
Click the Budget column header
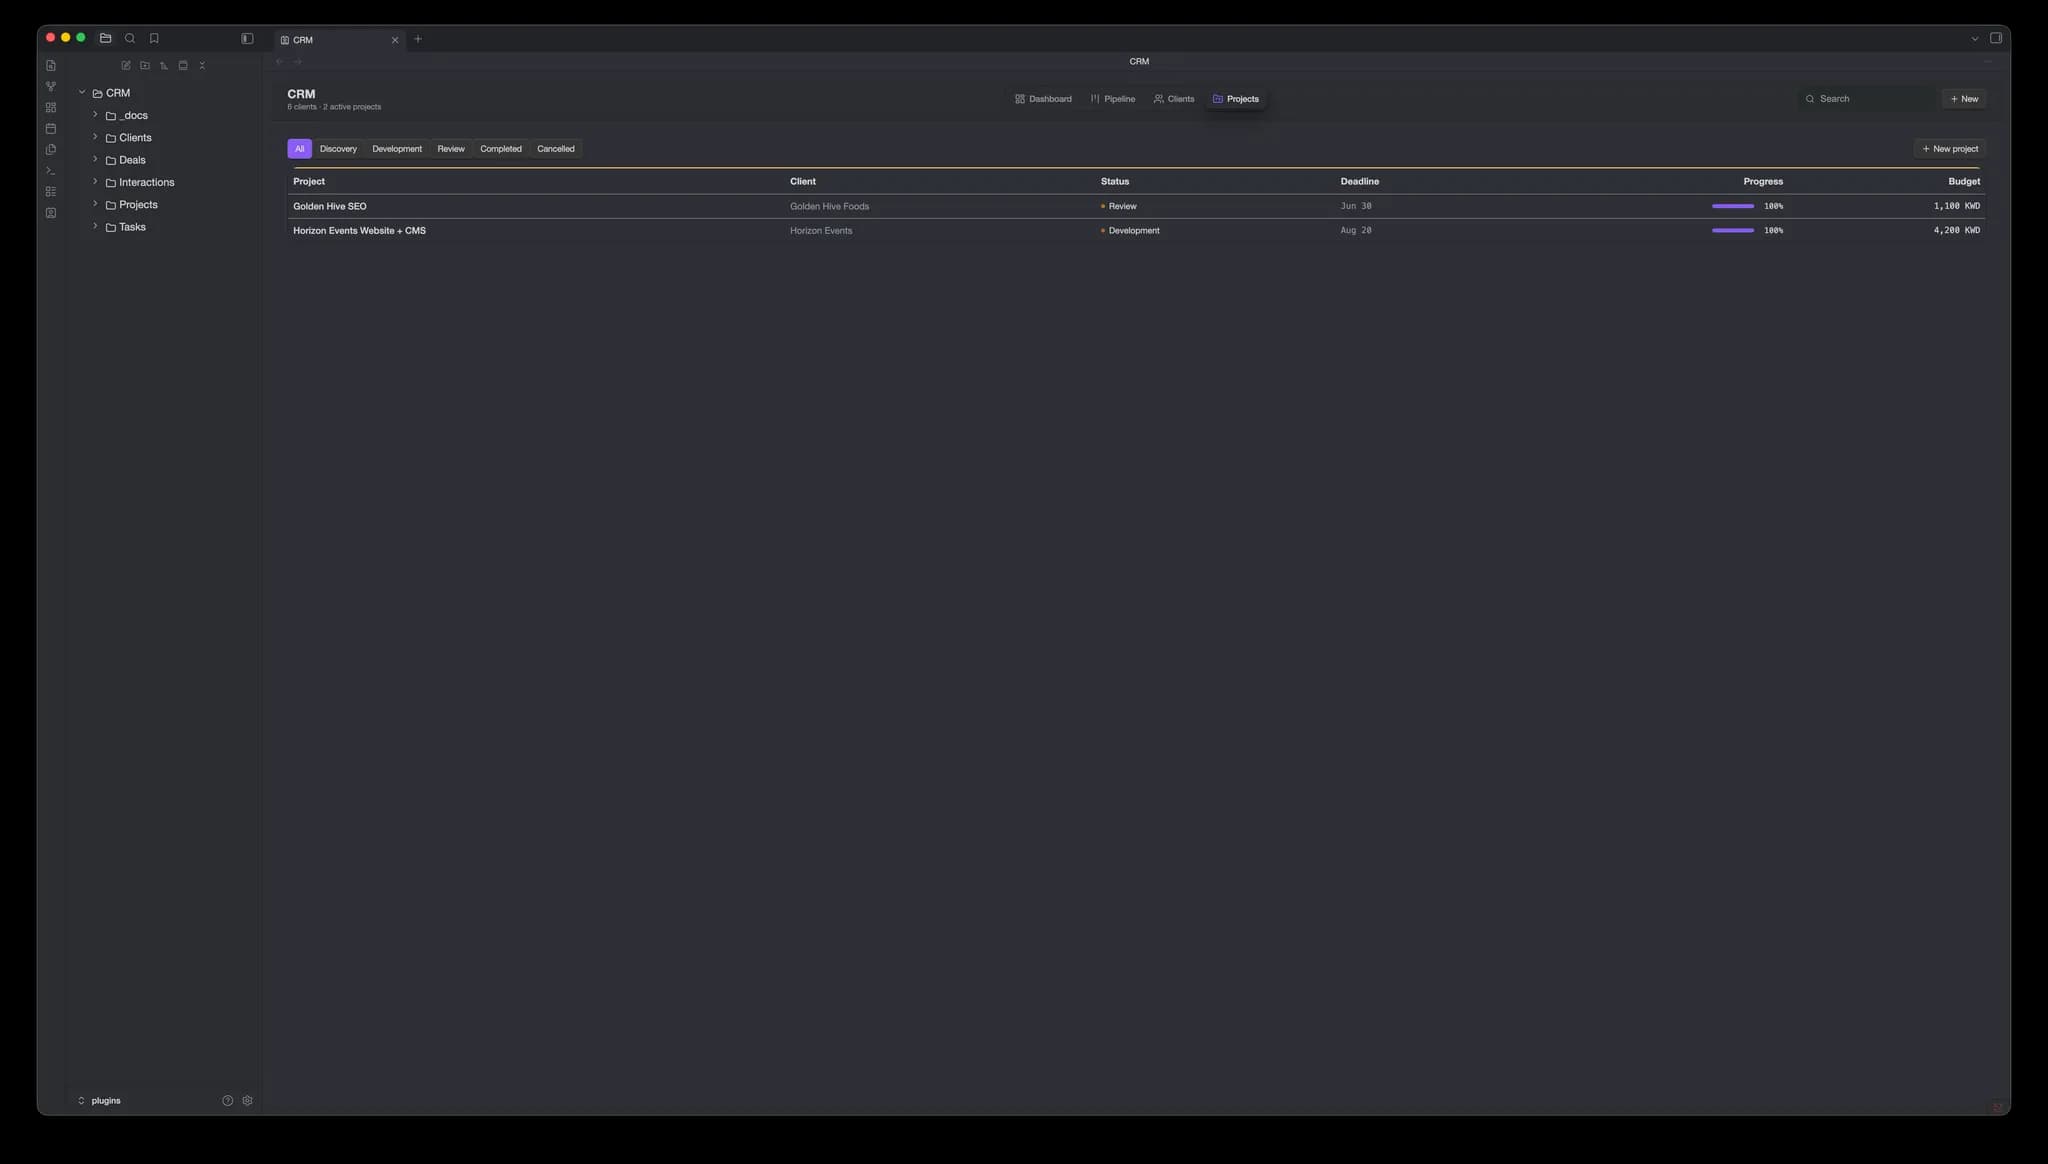(1964, 182)
